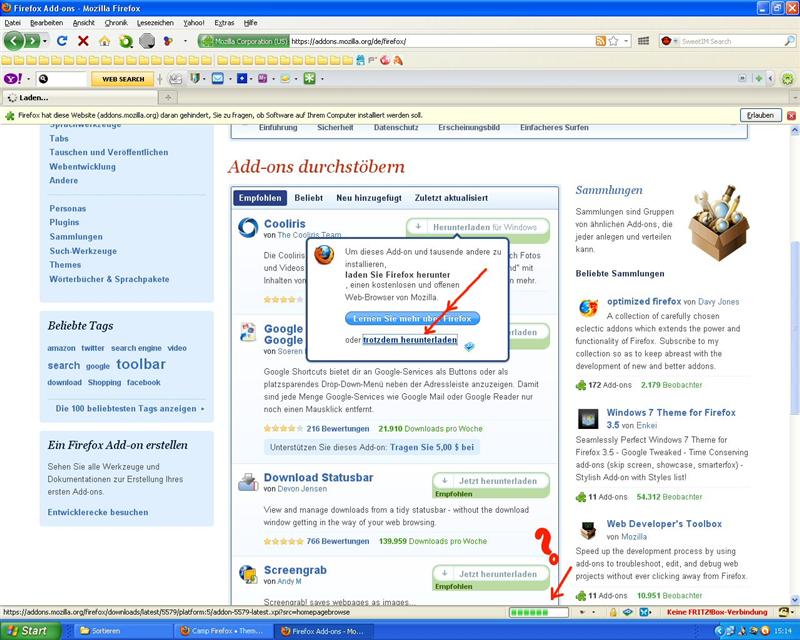This screenshot has width=800, height=640.
Task: Click Lernen Sie mehr über Firefox button
Action: pos(412,318)
